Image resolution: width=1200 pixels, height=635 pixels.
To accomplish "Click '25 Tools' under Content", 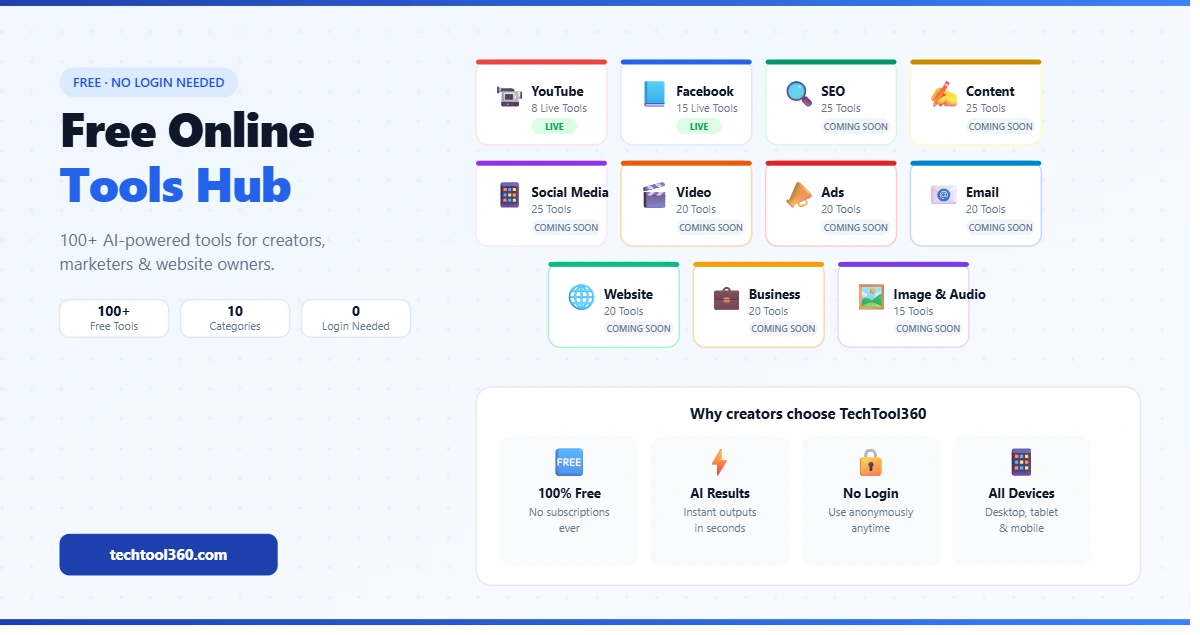I will (x=986, y=108).
